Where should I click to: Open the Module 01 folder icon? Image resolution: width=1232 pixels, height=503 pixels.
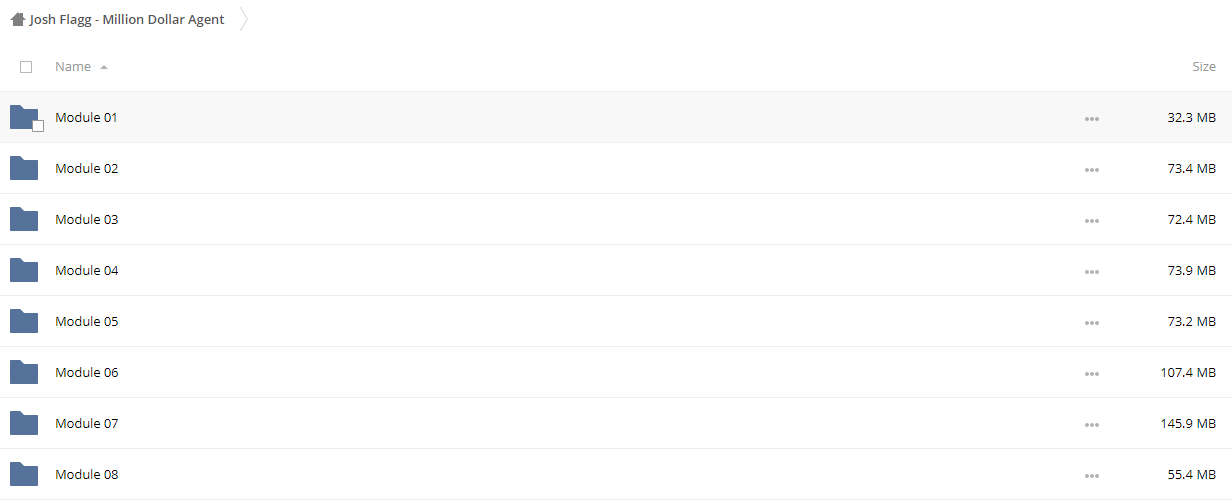click(24, 117)
